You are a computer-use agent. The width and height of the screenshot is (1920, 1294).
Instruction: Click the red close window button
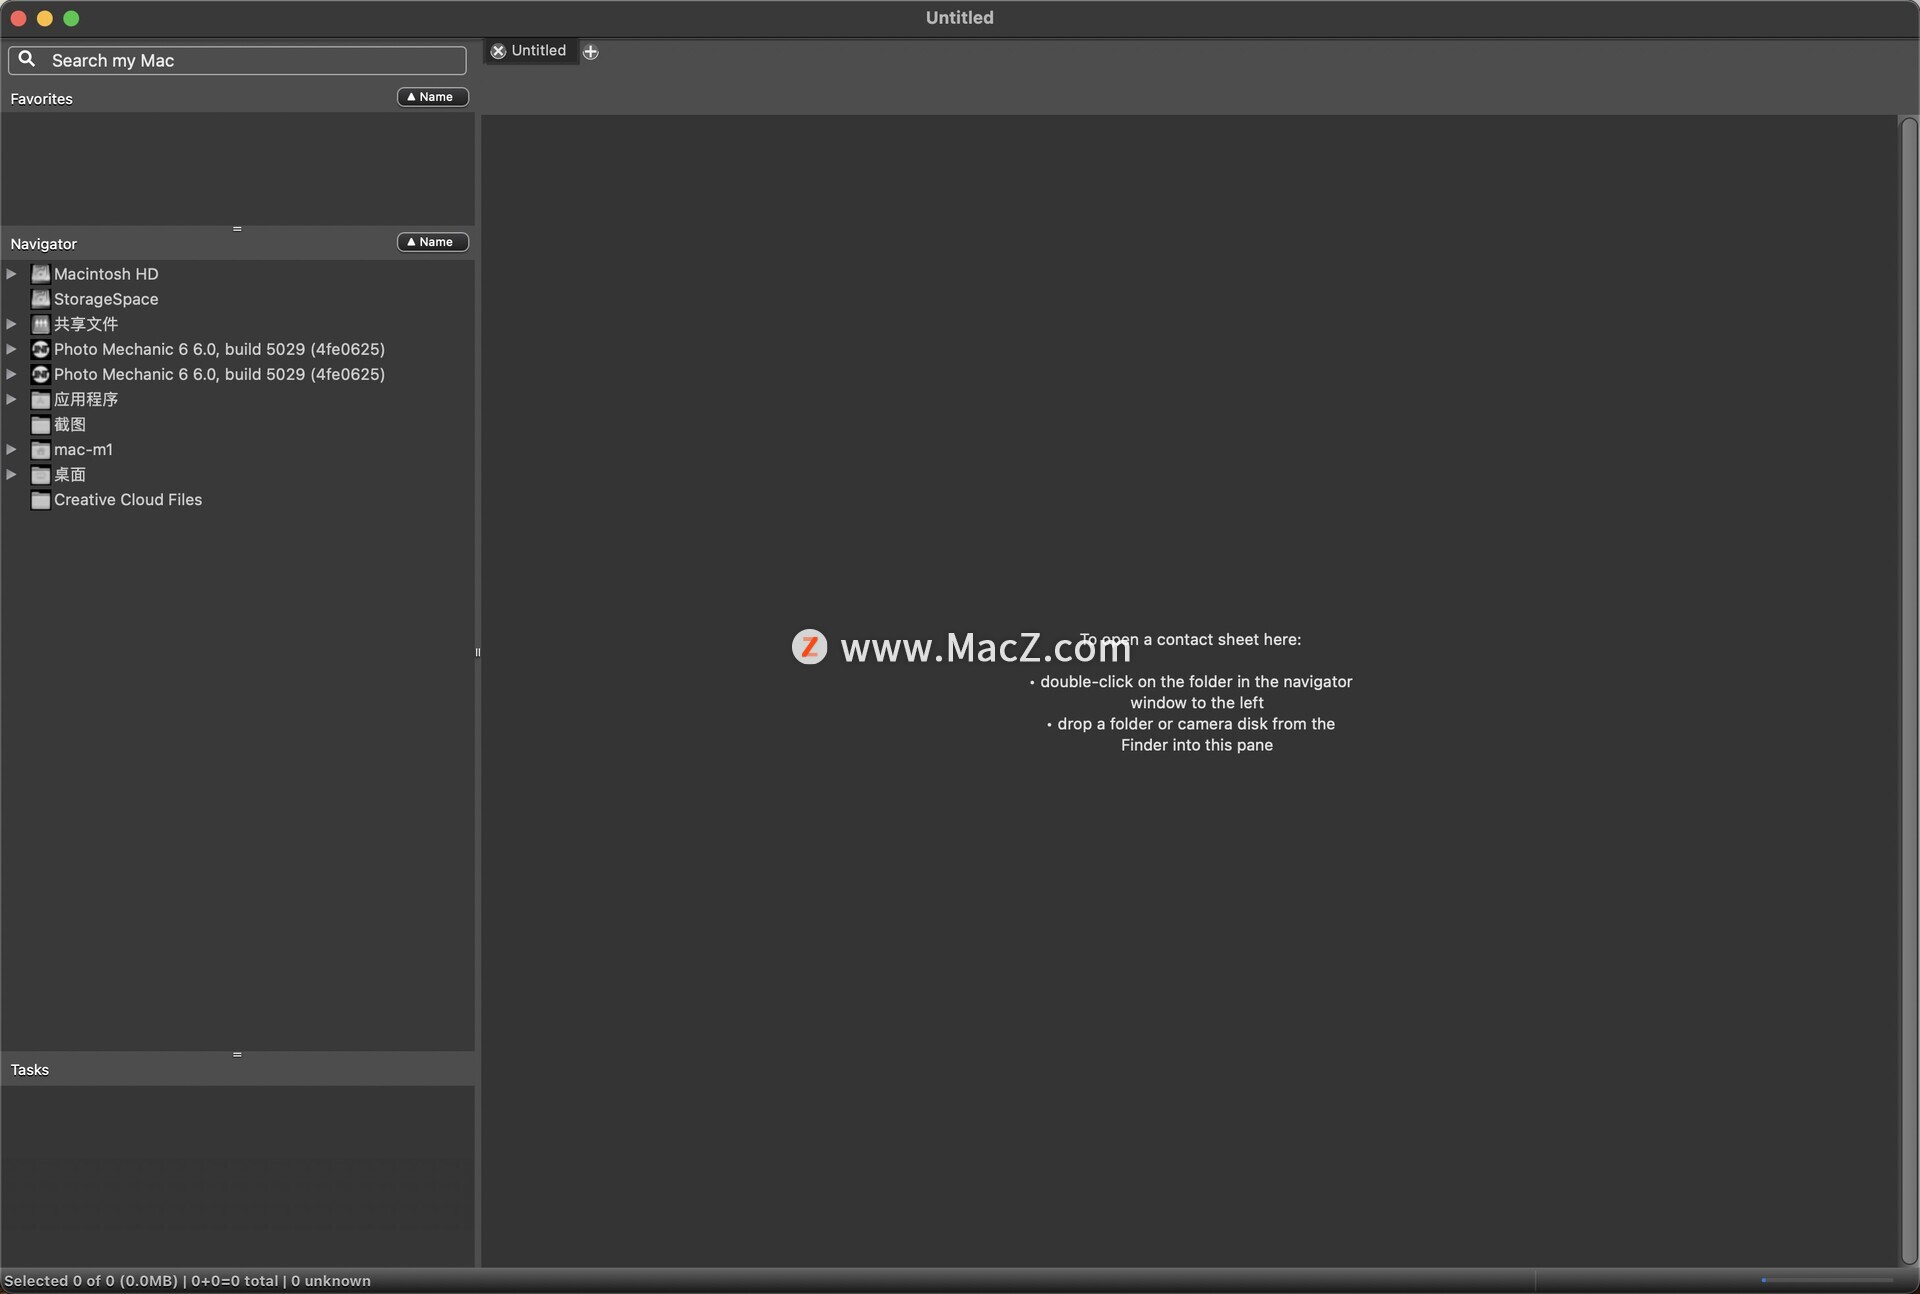coord(18,18)
